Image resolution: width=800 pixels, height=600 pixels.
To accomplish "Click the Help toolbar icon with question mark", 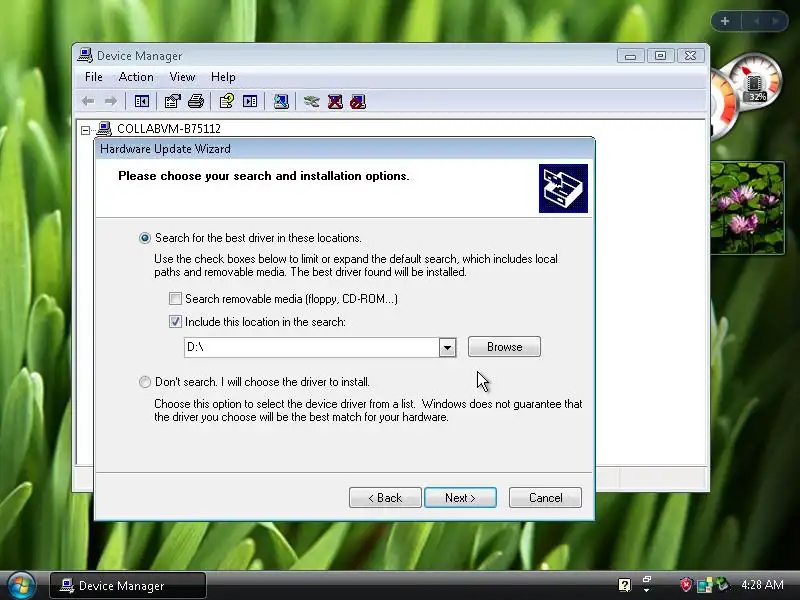I will click(x=227, y=102).
